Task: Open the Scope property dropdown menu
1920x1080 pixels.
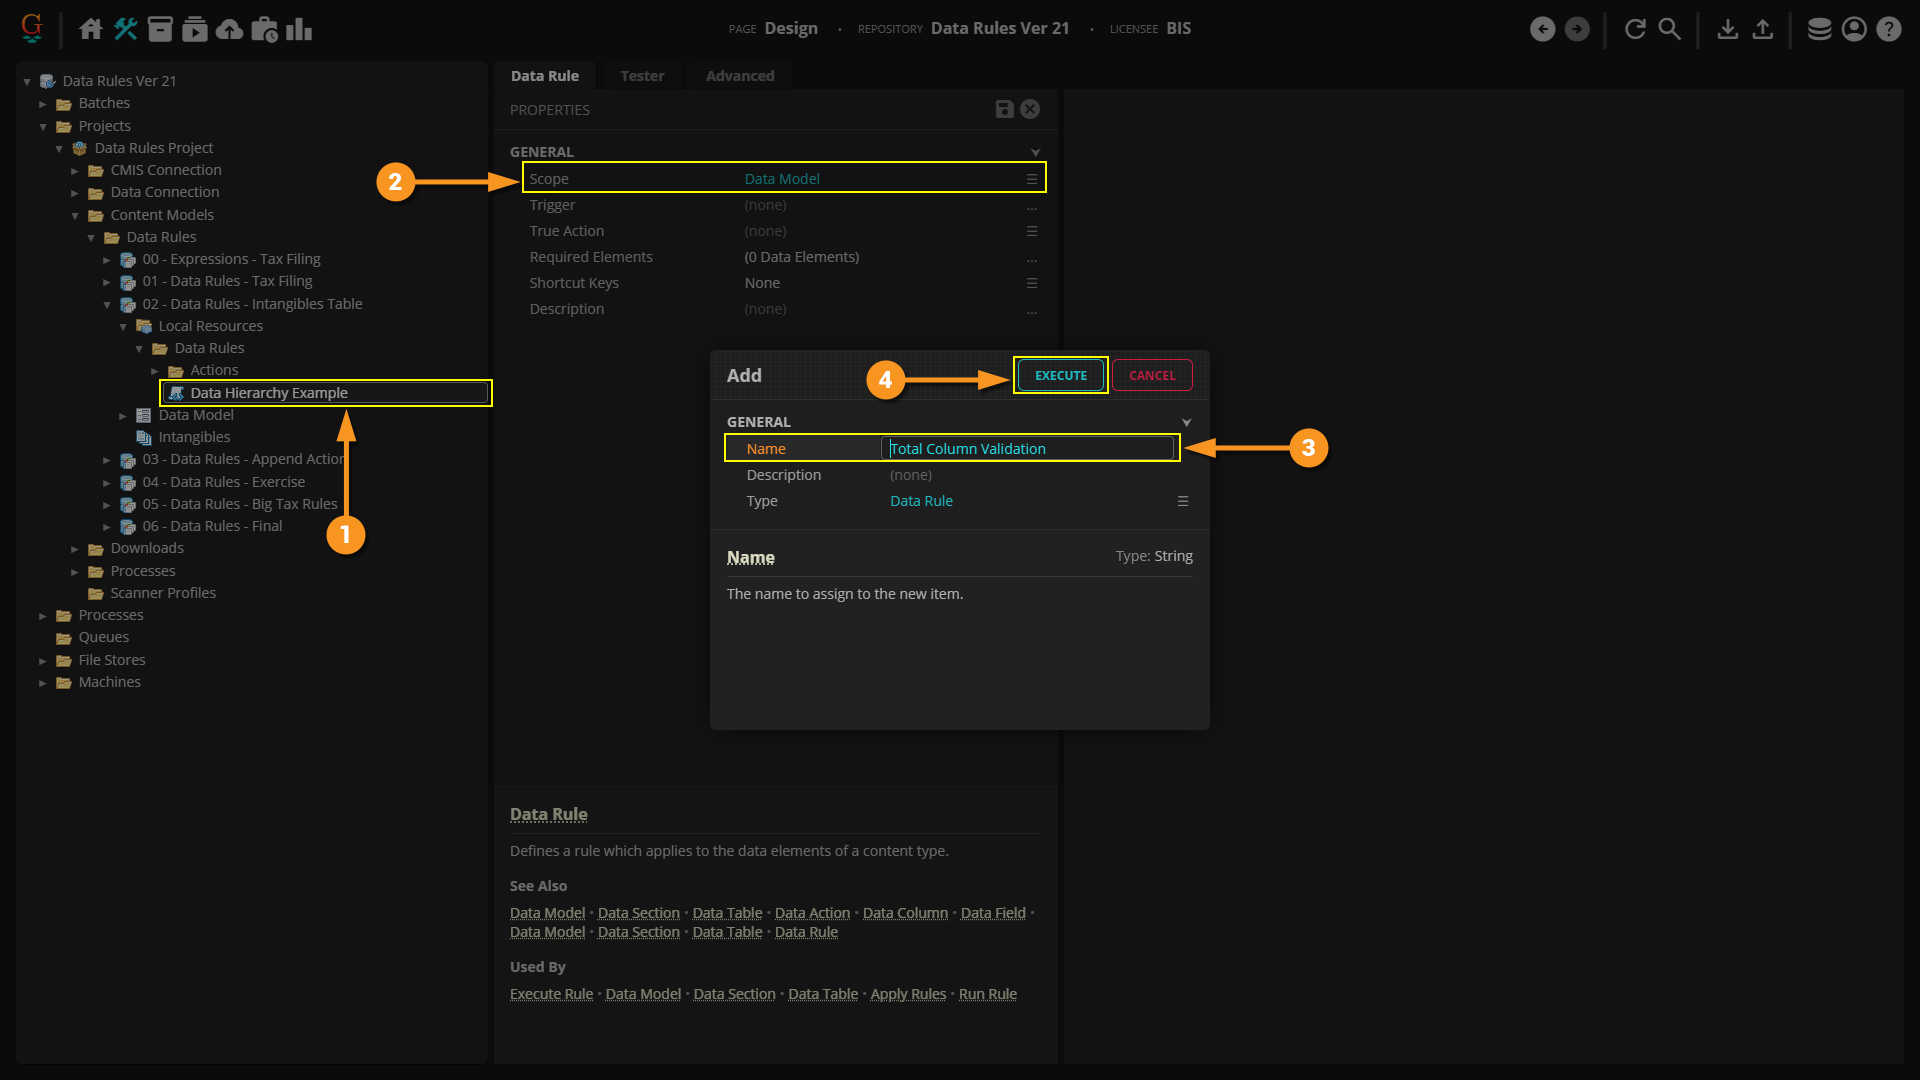Action: (1032, 180)
